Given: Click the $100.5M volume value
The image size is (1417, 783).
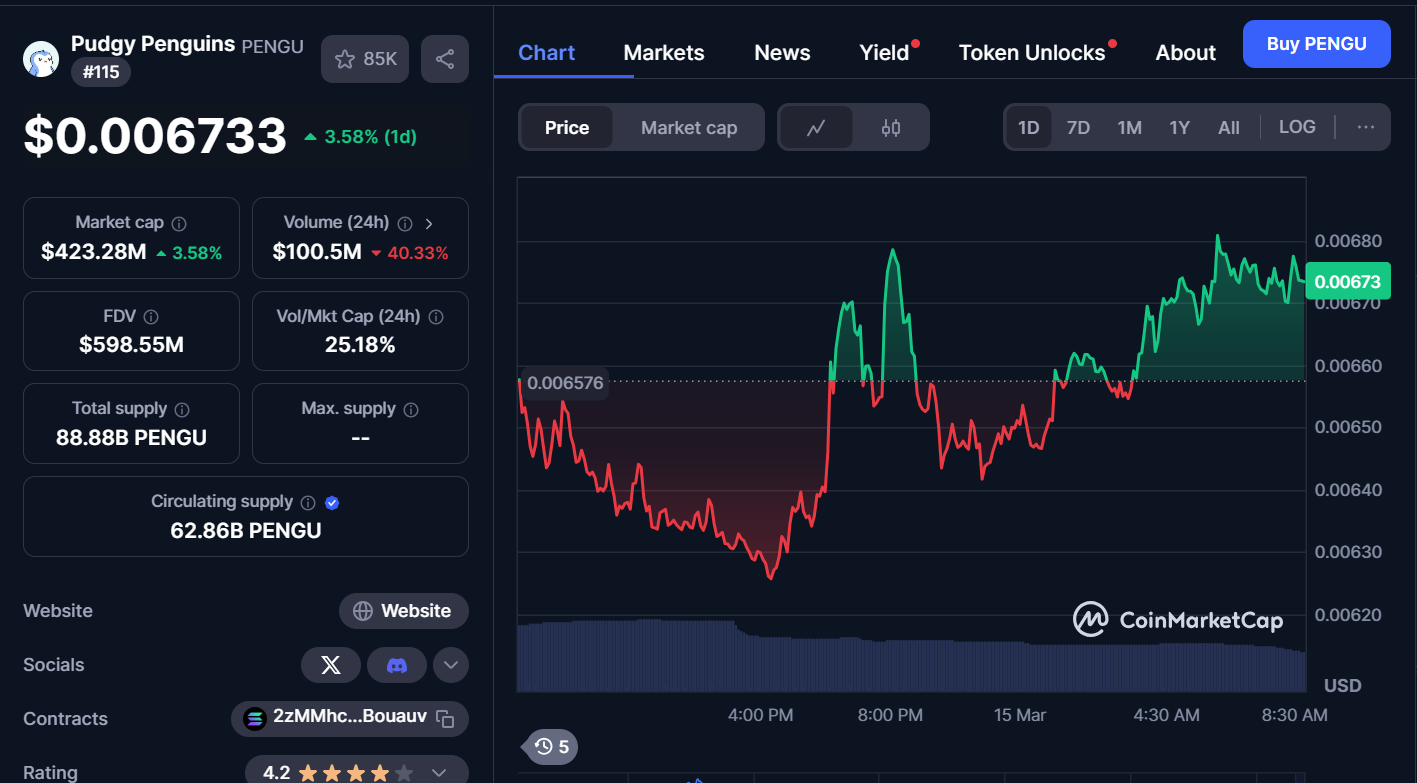Looking at the screenshot, I should point(317,252).
